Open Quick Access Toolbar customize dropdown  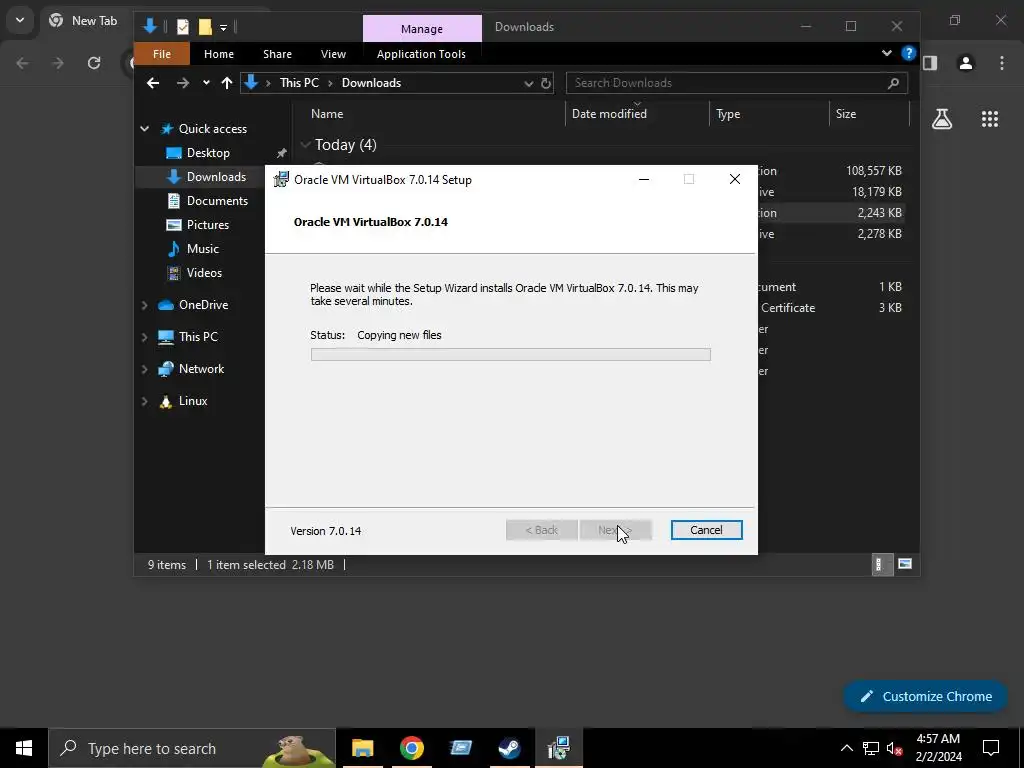(223, 27)
